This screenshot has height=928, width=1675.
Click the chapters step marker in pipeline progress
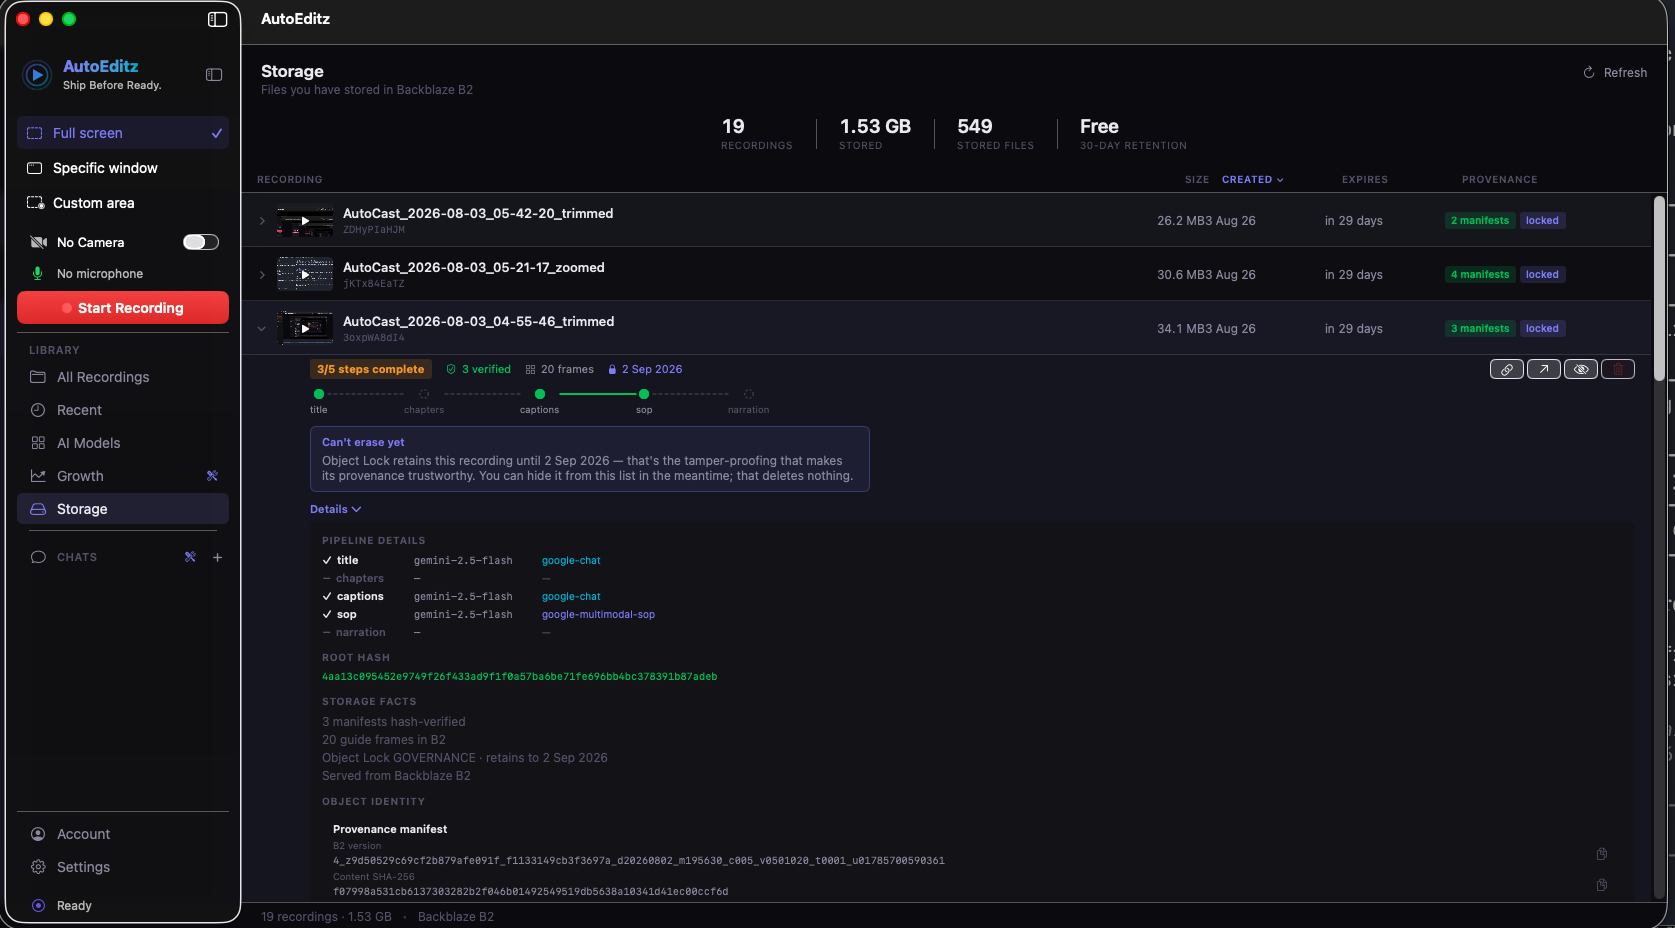coord(424,394)
